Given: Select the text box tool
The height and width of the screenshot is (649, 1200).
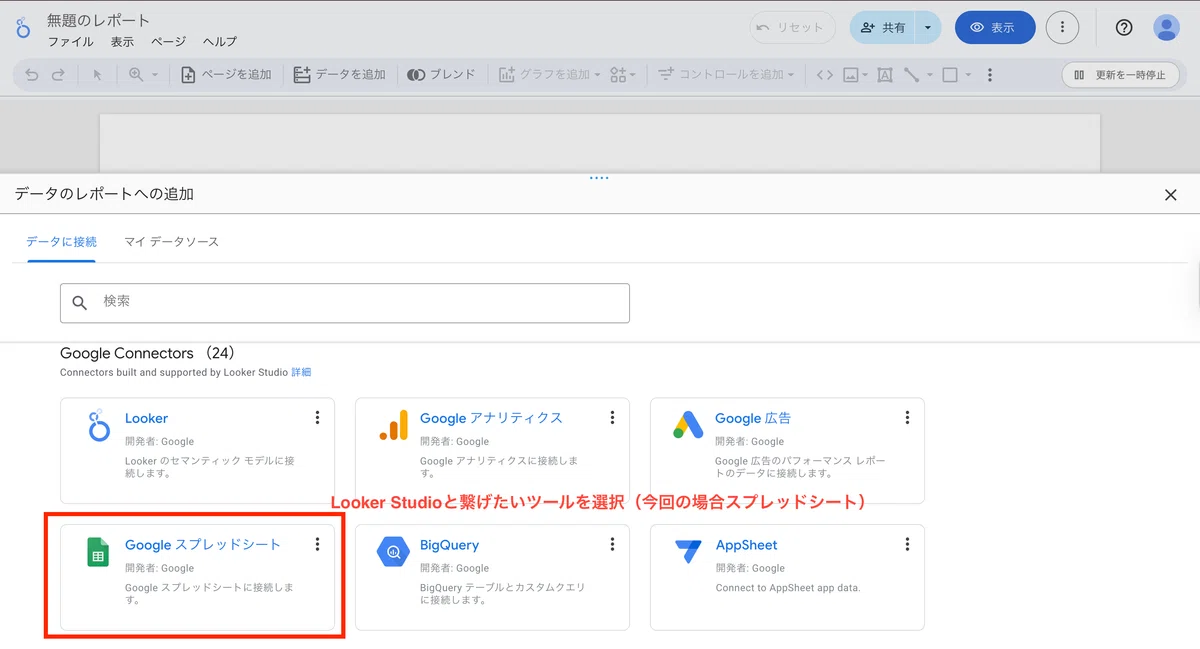Looking at the screenshot, I should pos(885,75).
